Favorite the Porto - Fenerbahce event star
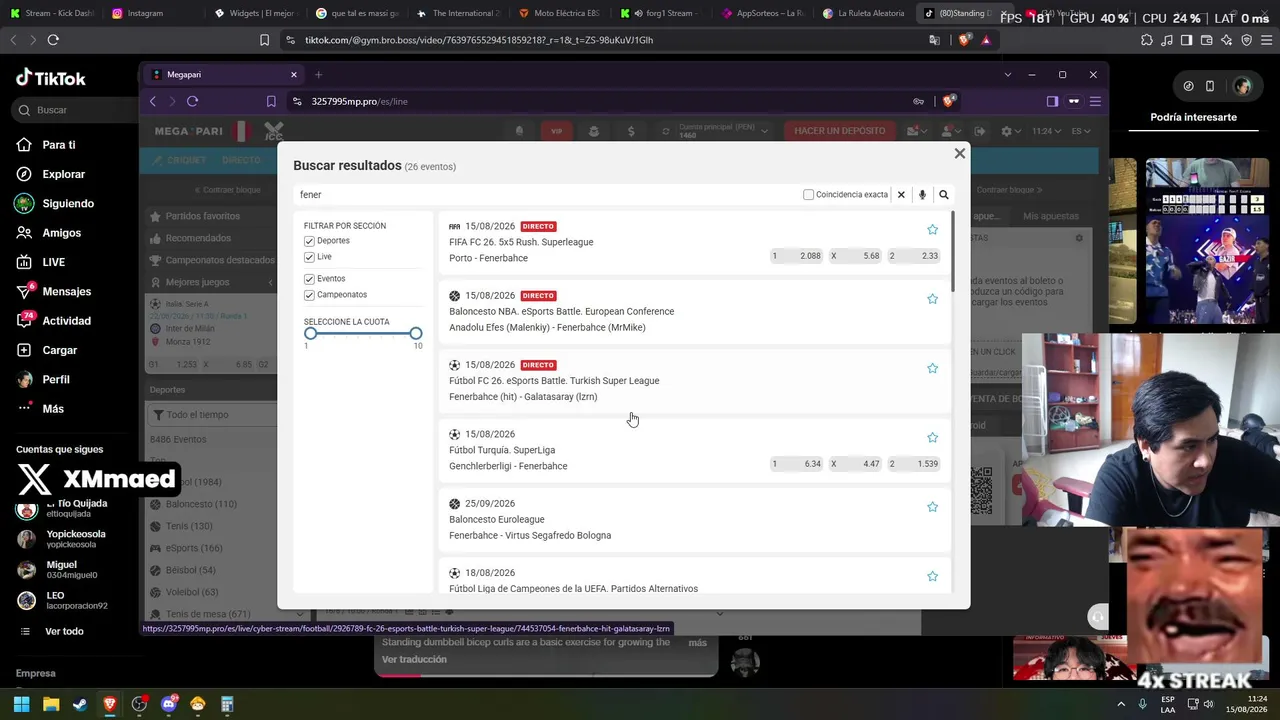 pos(932,230)
